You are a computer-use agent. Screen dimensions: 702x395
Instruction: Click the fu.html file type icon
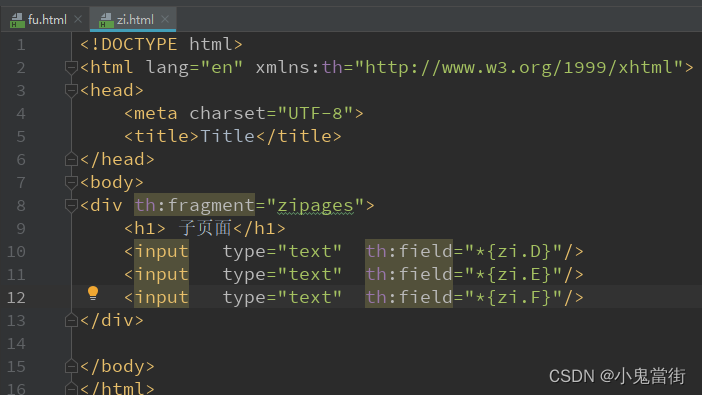click(17, 20)
